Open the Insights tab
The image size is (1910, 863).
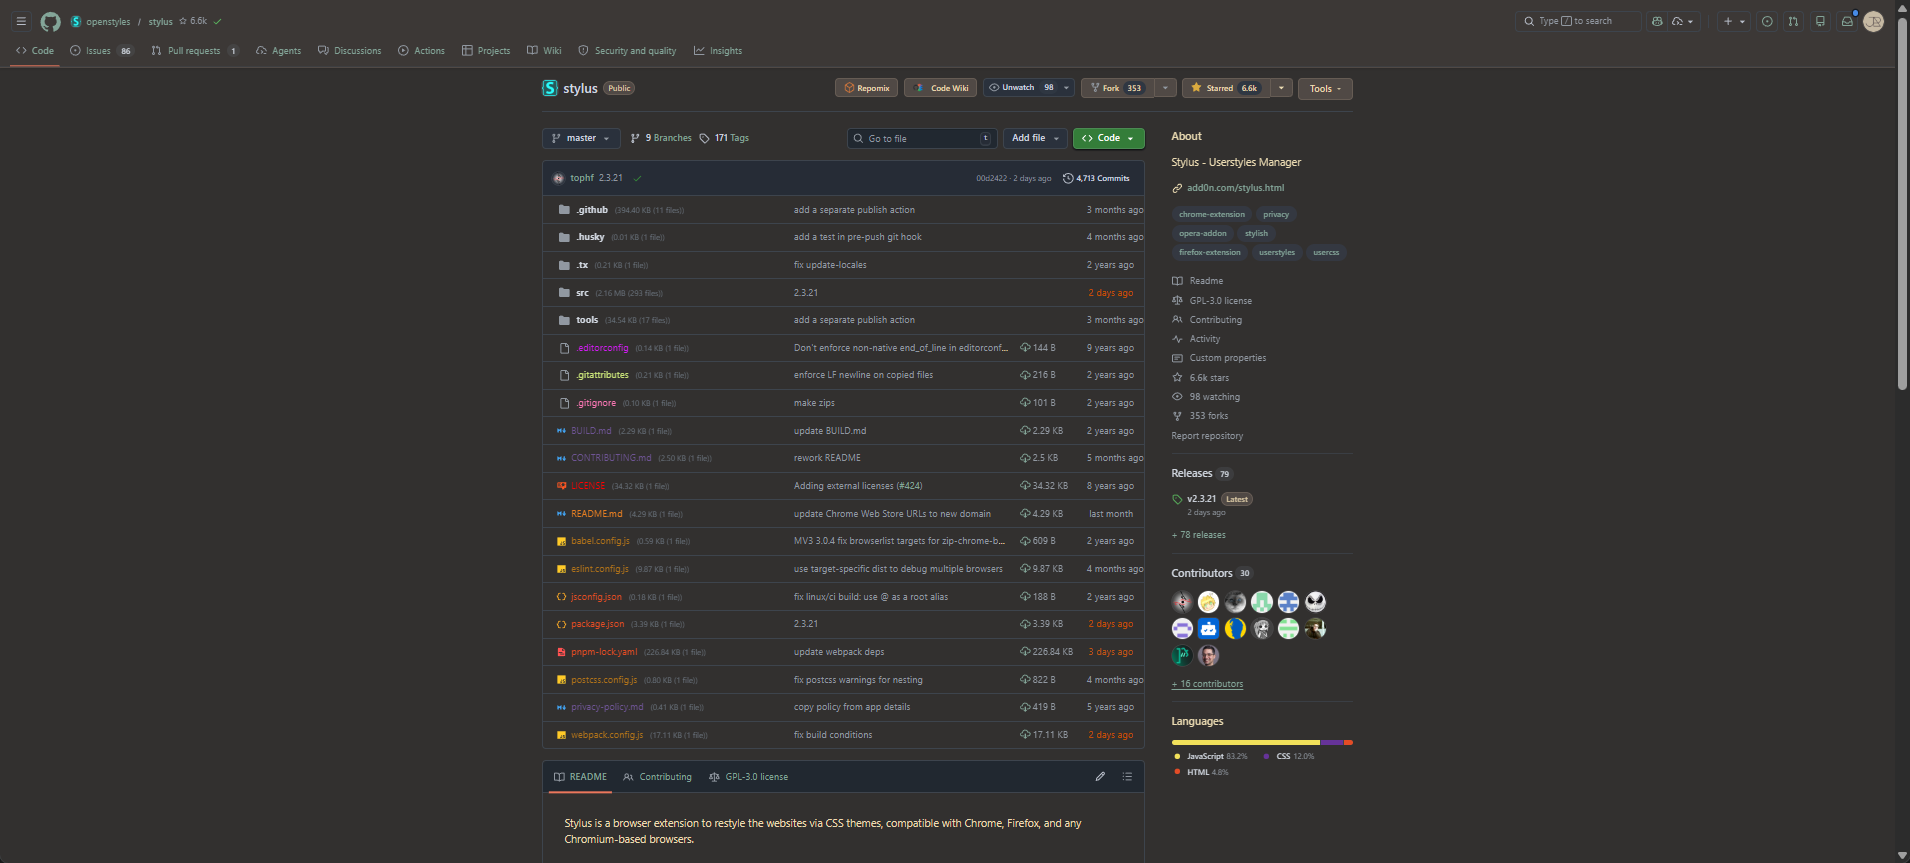(718, 51)
